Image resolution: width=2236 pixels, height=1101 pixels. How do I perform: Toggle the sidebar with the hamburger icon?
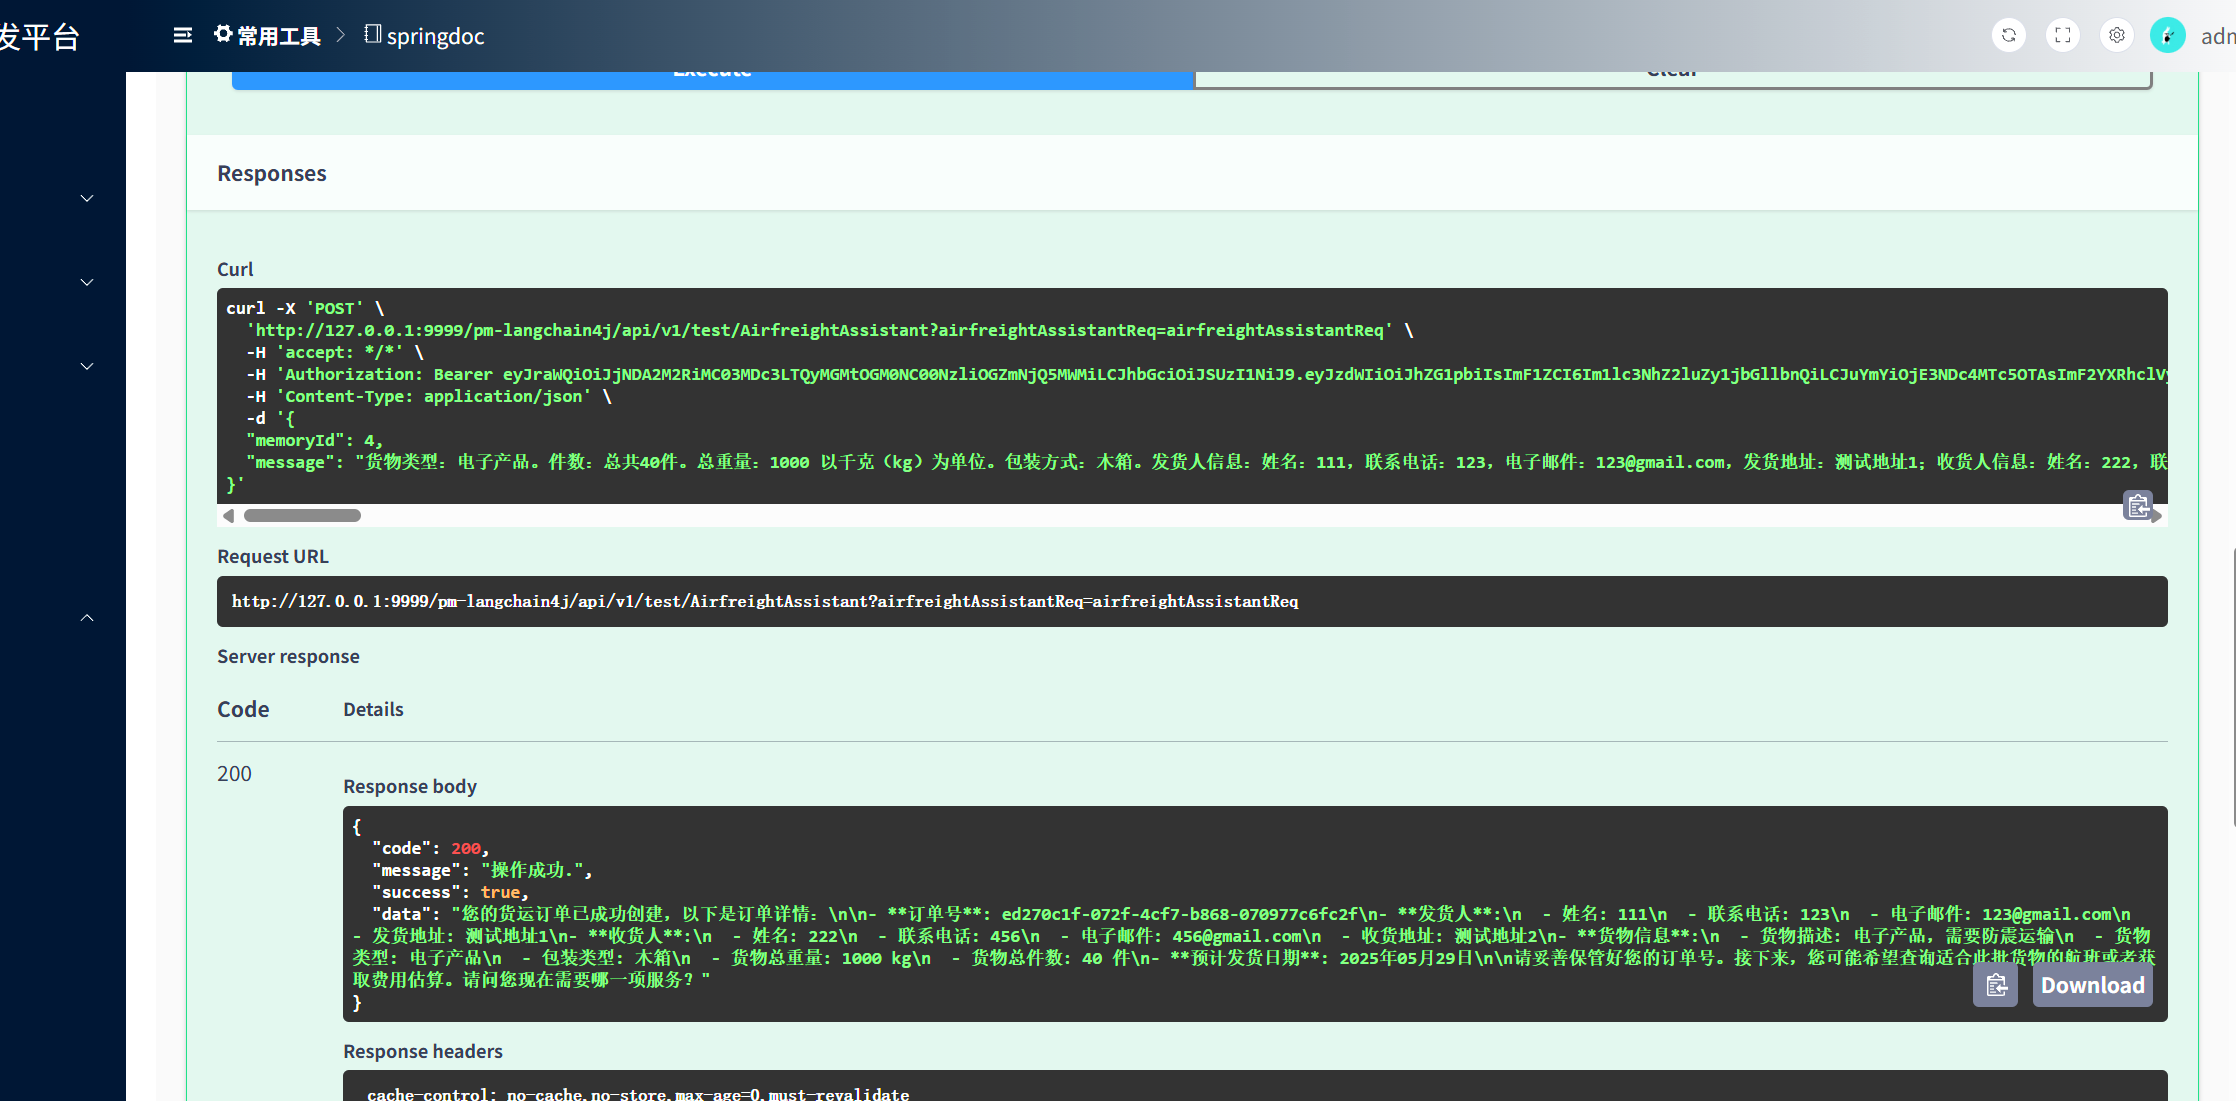(182, 36)
